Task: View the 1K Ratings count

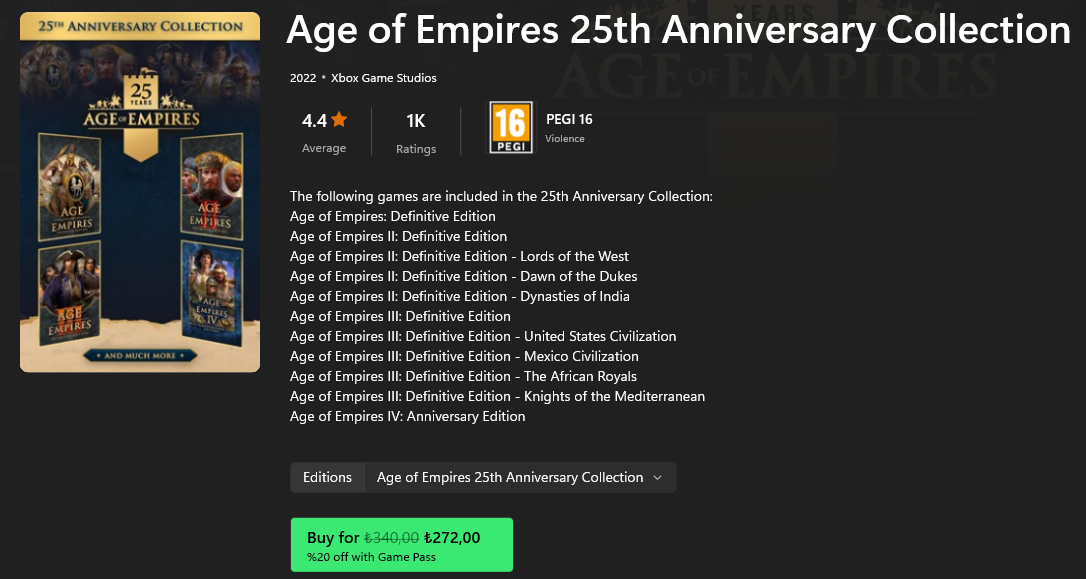Action: [x=416, y=132]
